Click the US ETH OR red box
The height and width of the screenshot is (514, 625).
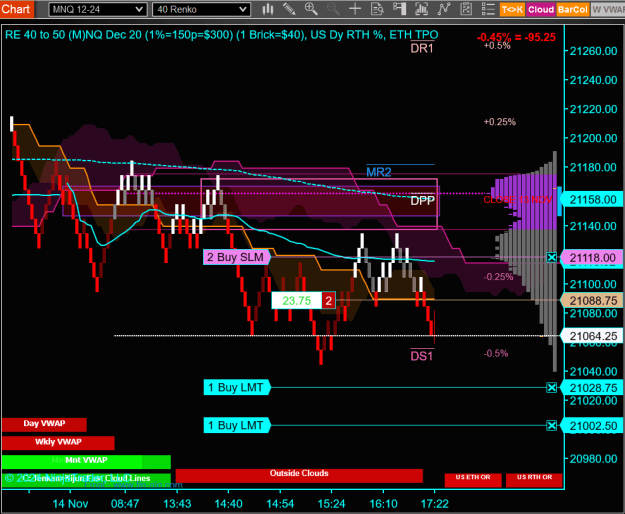click(473, 480)
